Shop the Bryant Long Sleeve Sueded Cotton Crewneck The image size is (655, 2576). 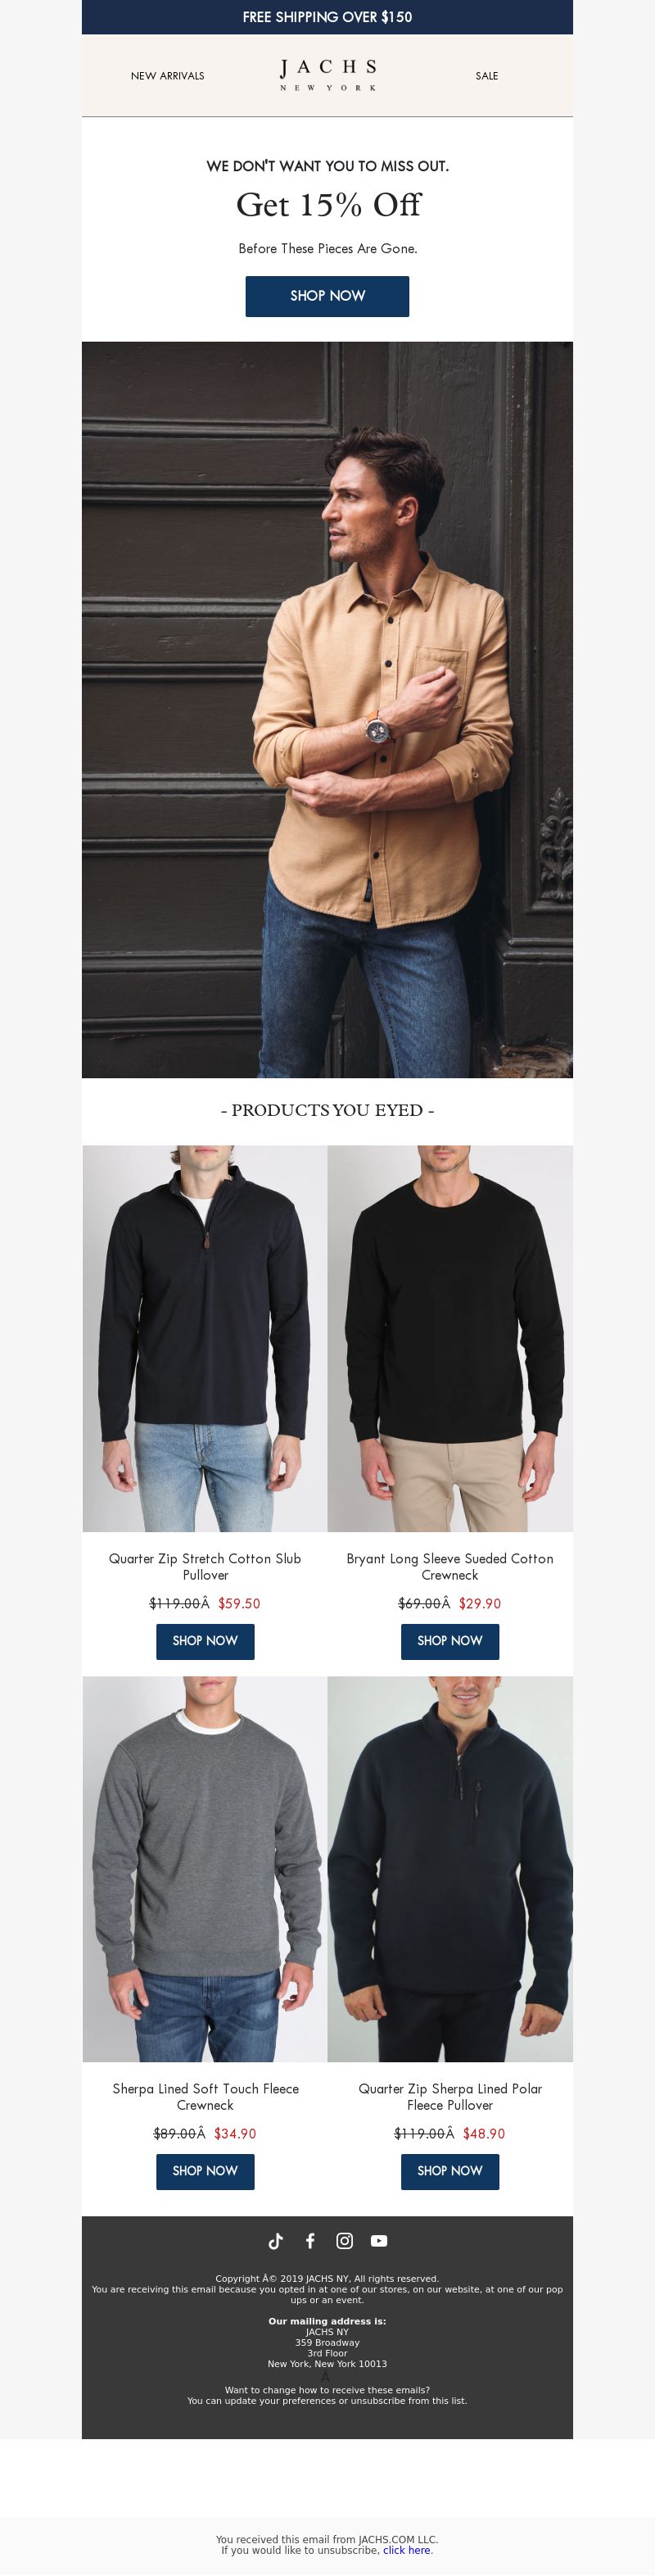pos(450,1640)
